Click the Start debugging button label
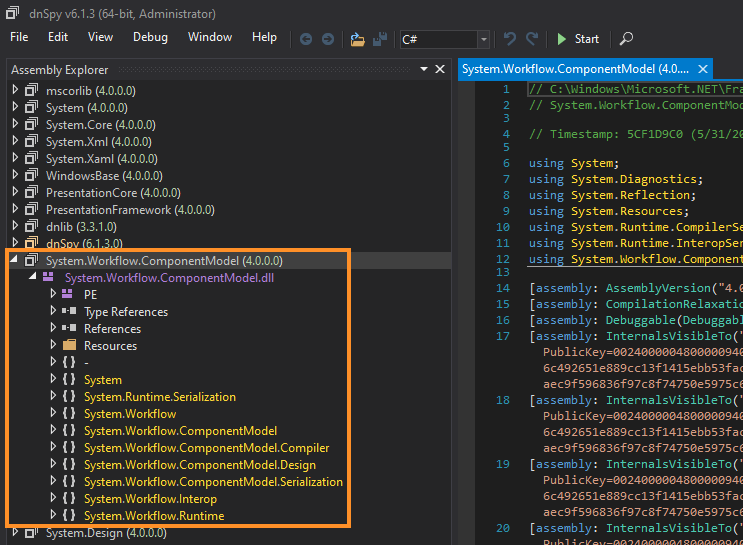 tap(587, 39)
